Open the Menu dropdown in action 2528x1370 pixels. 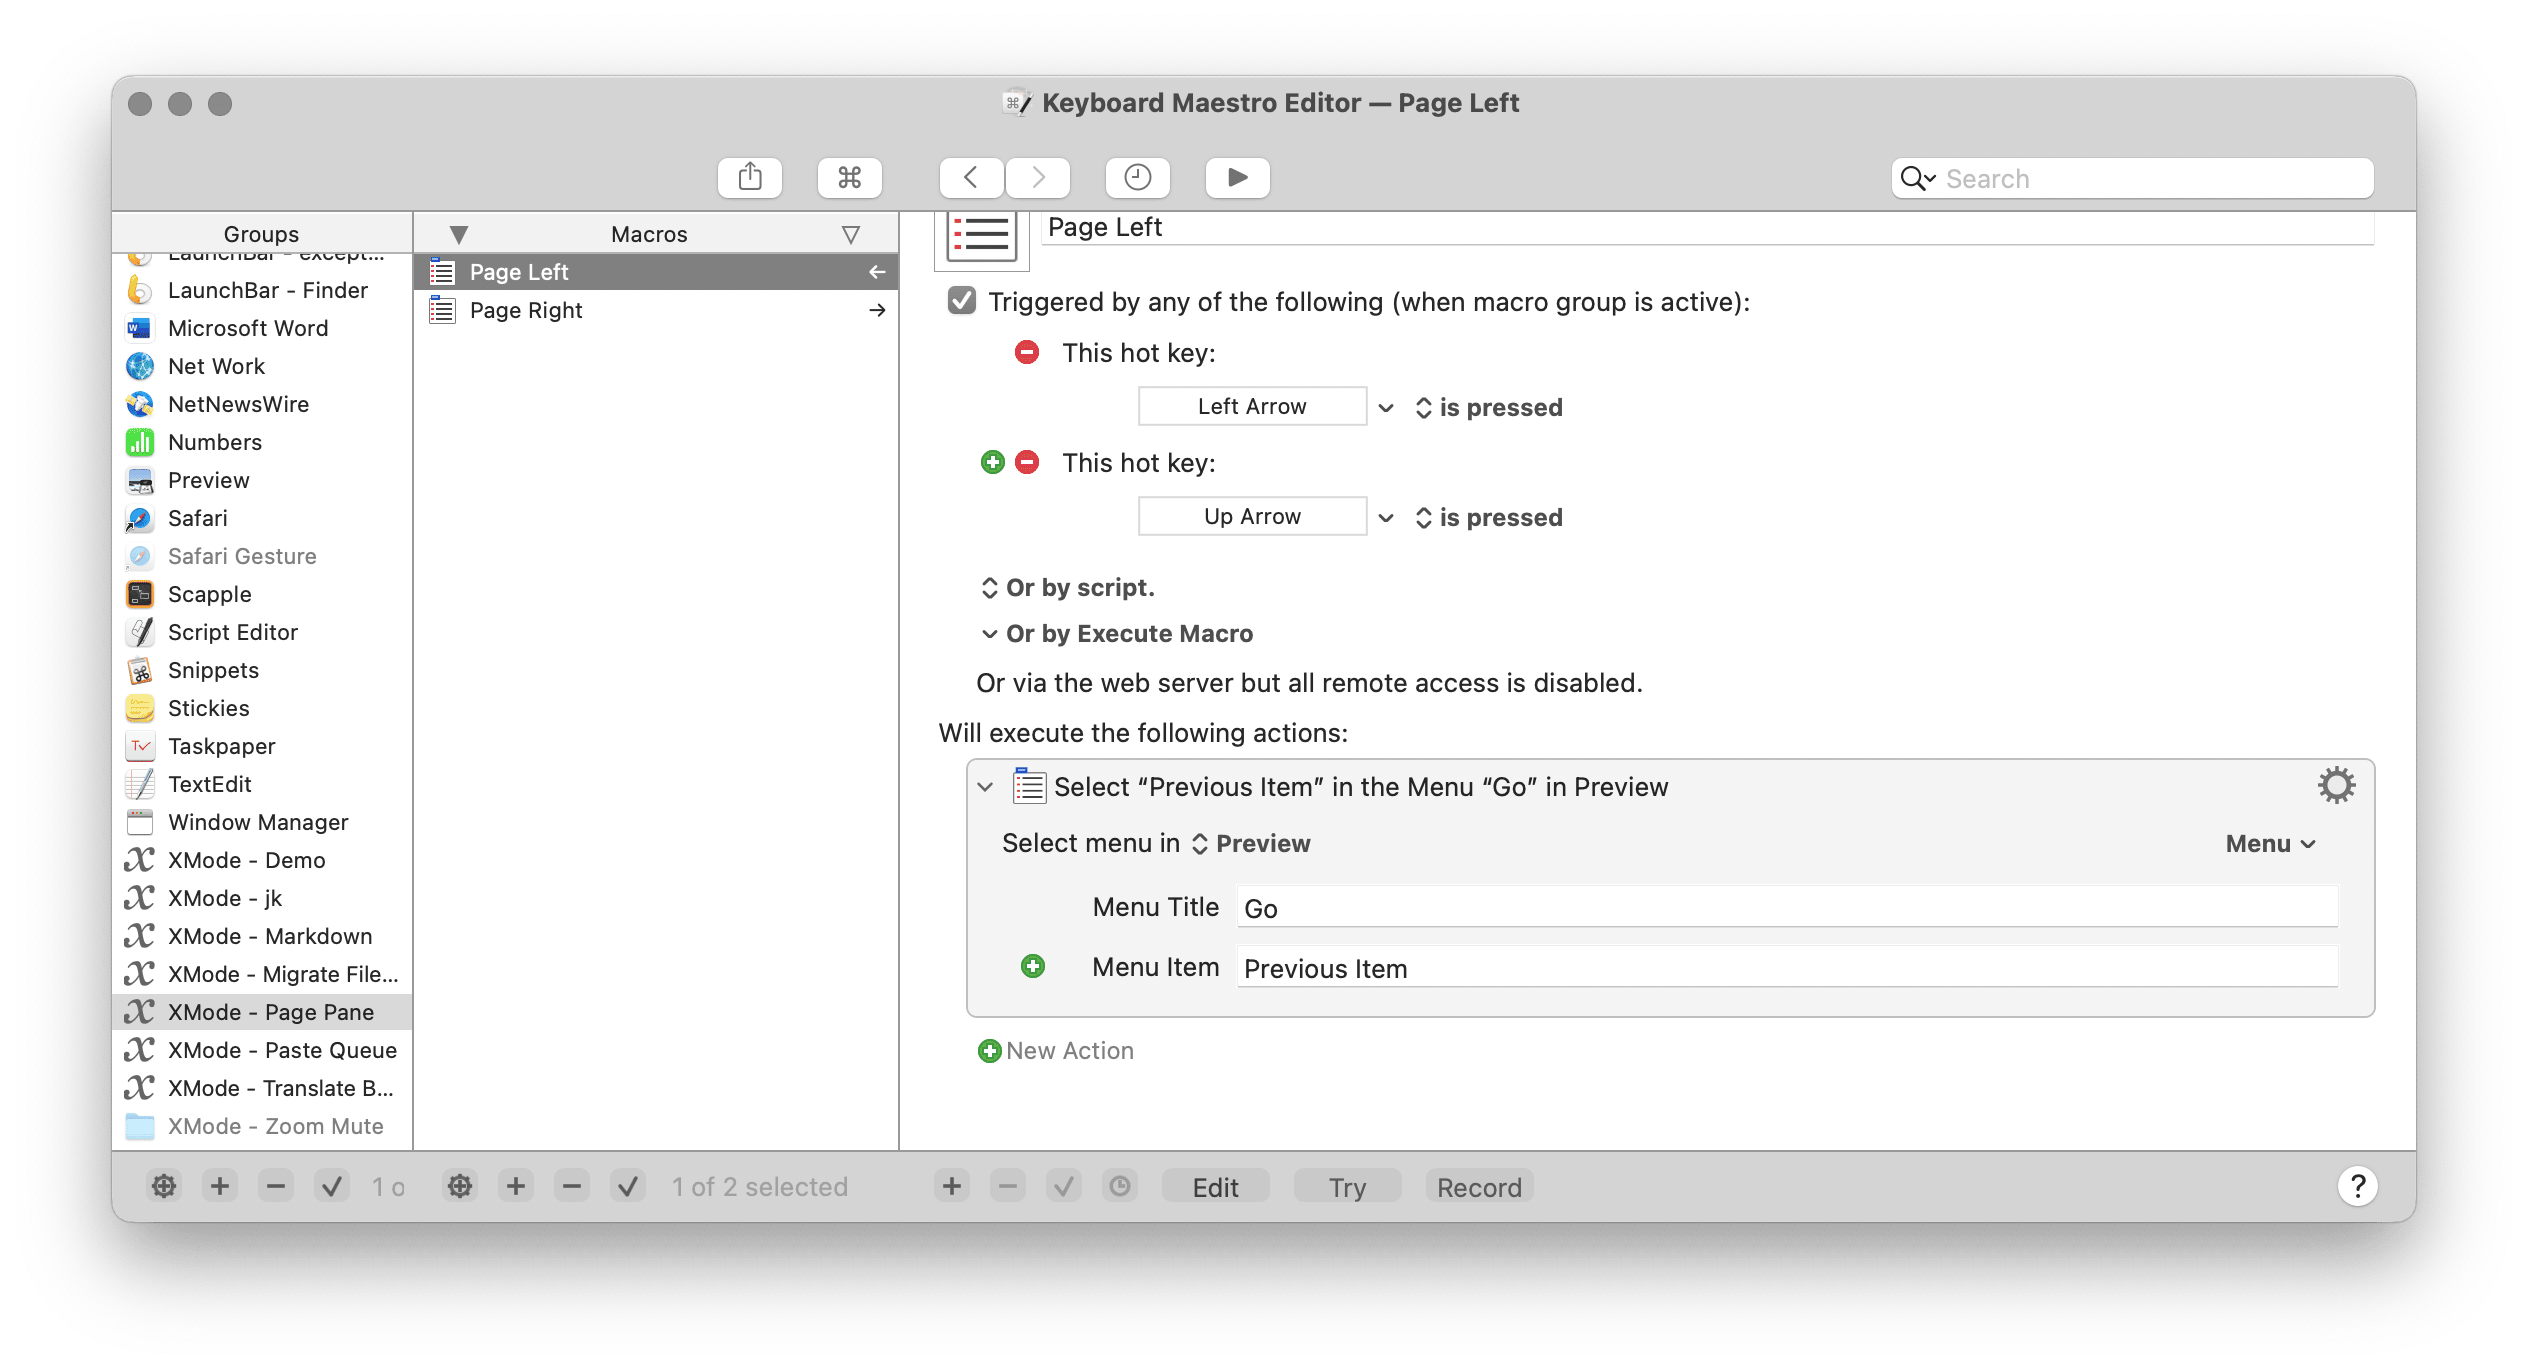click(x=2270, y=844)
